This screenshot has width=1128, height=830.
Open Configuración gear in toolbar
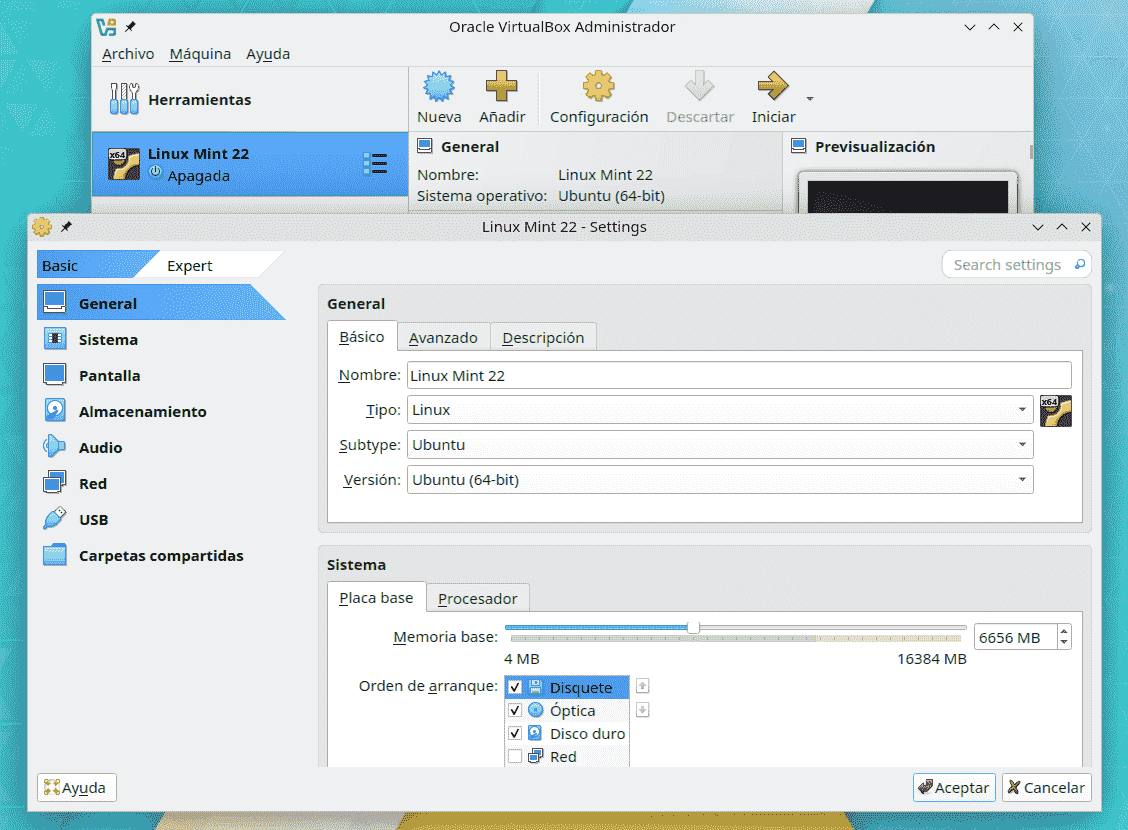pyautogui.click(x=599, y=86)
